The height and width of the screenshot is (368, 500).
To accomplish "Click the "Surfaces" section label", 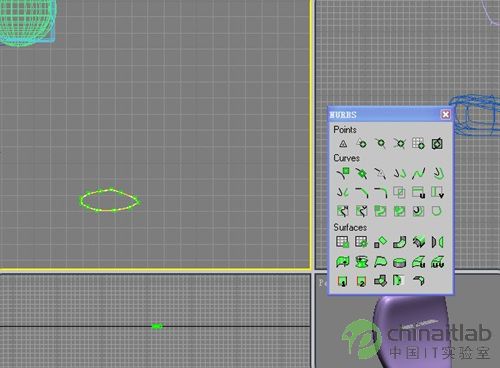I will [x=350, y=227].
